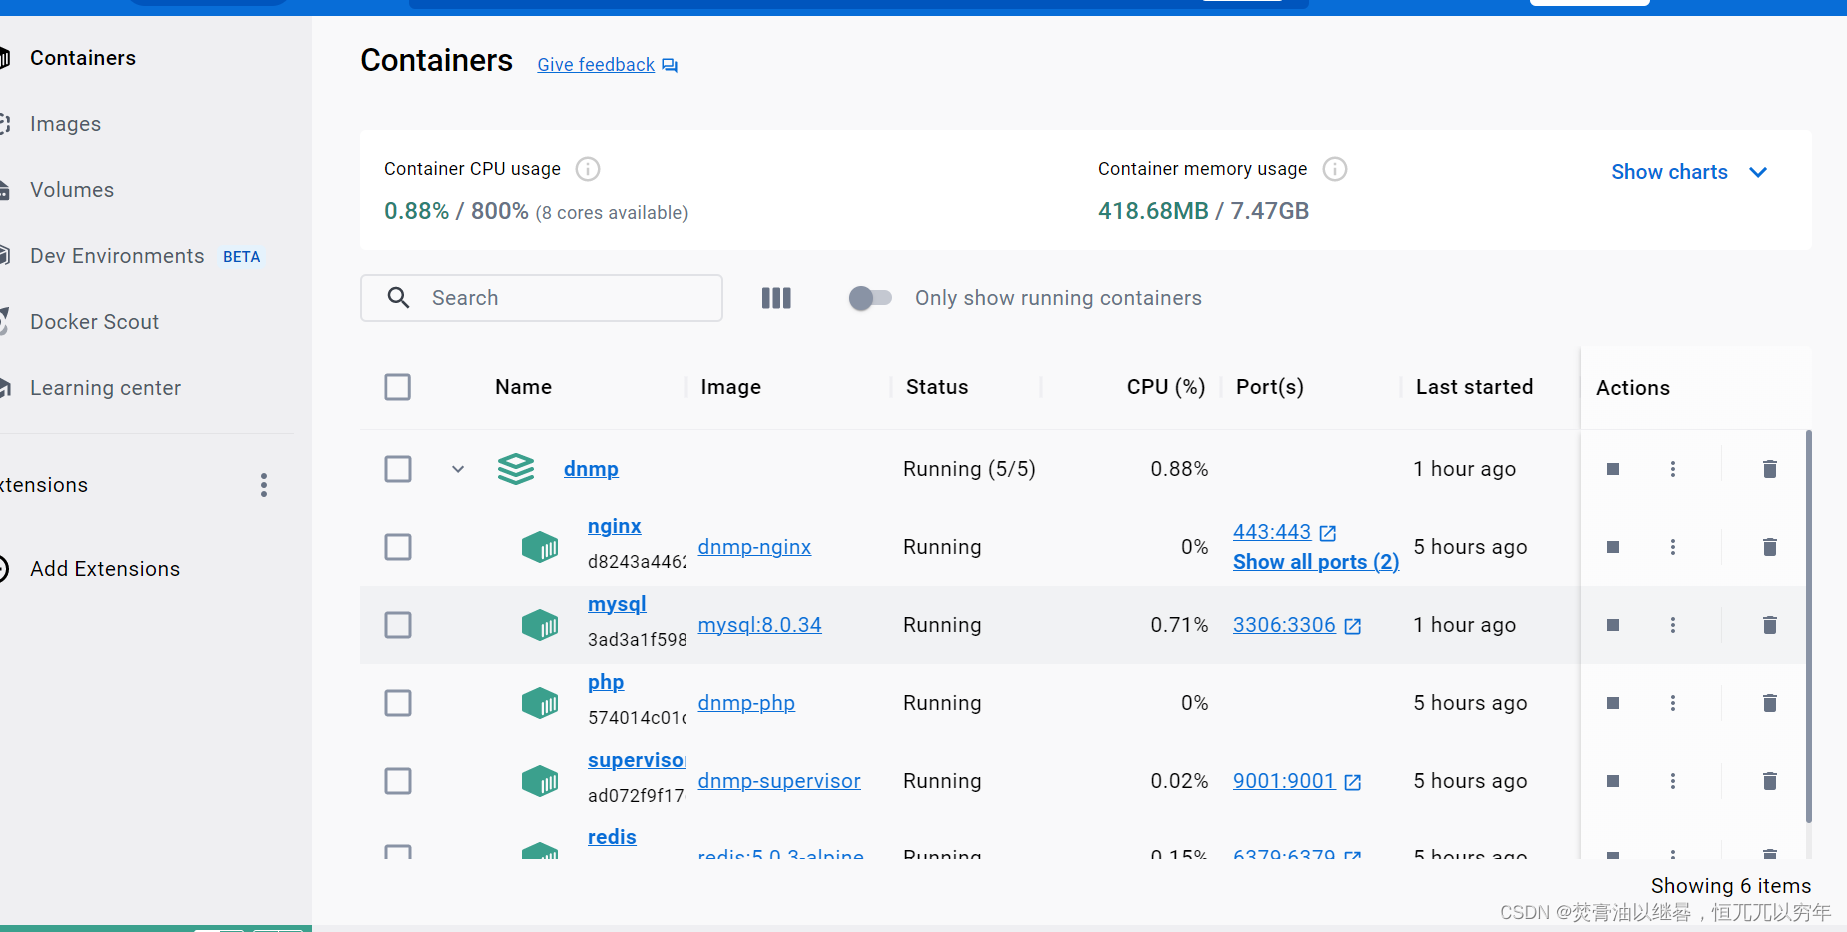Tick the select-all containers header checkbox
The image size is (1847, 932).
pyautogui.click(x=398, y=387)
